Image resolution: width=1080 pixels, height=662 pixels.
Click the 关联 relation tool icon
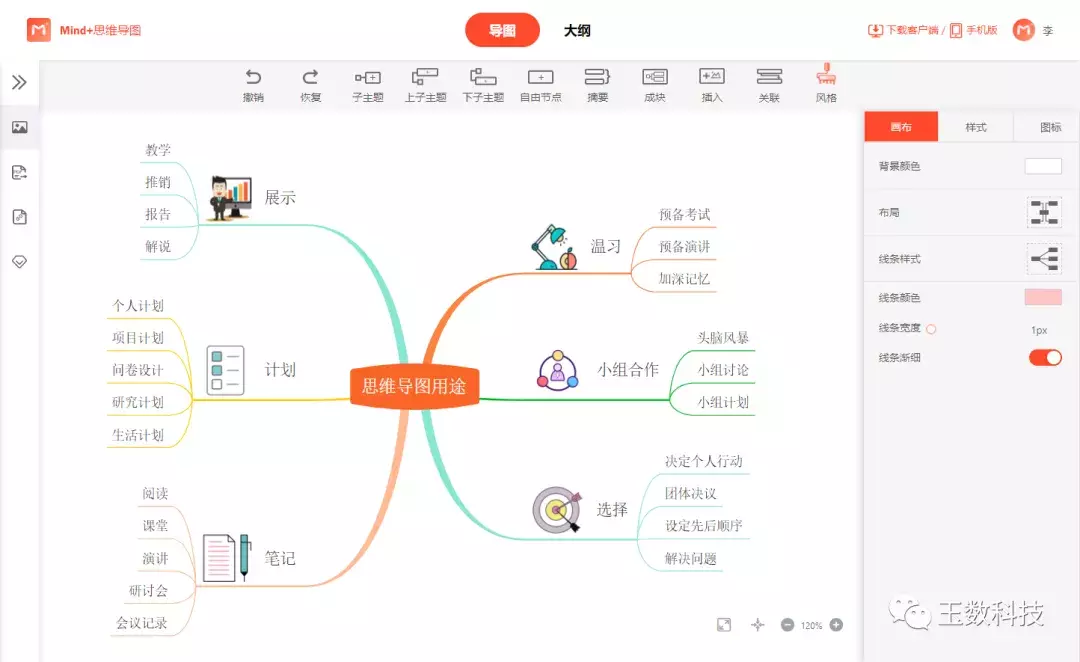769,78
